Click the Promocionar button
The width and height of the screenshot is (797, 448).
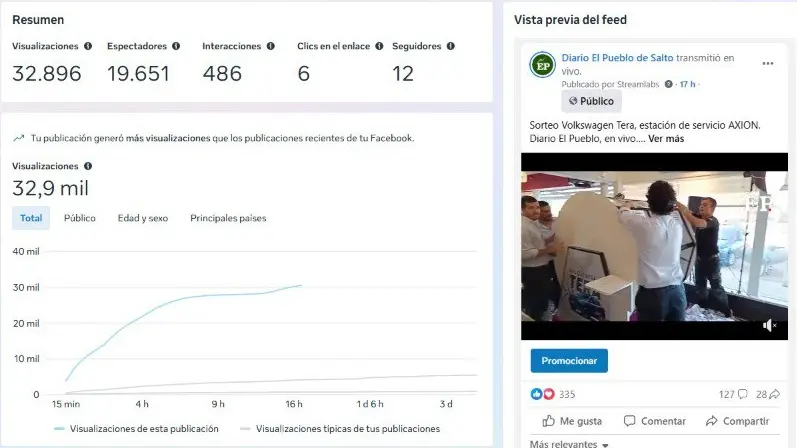pyautogui.click(x=569, y=361)
